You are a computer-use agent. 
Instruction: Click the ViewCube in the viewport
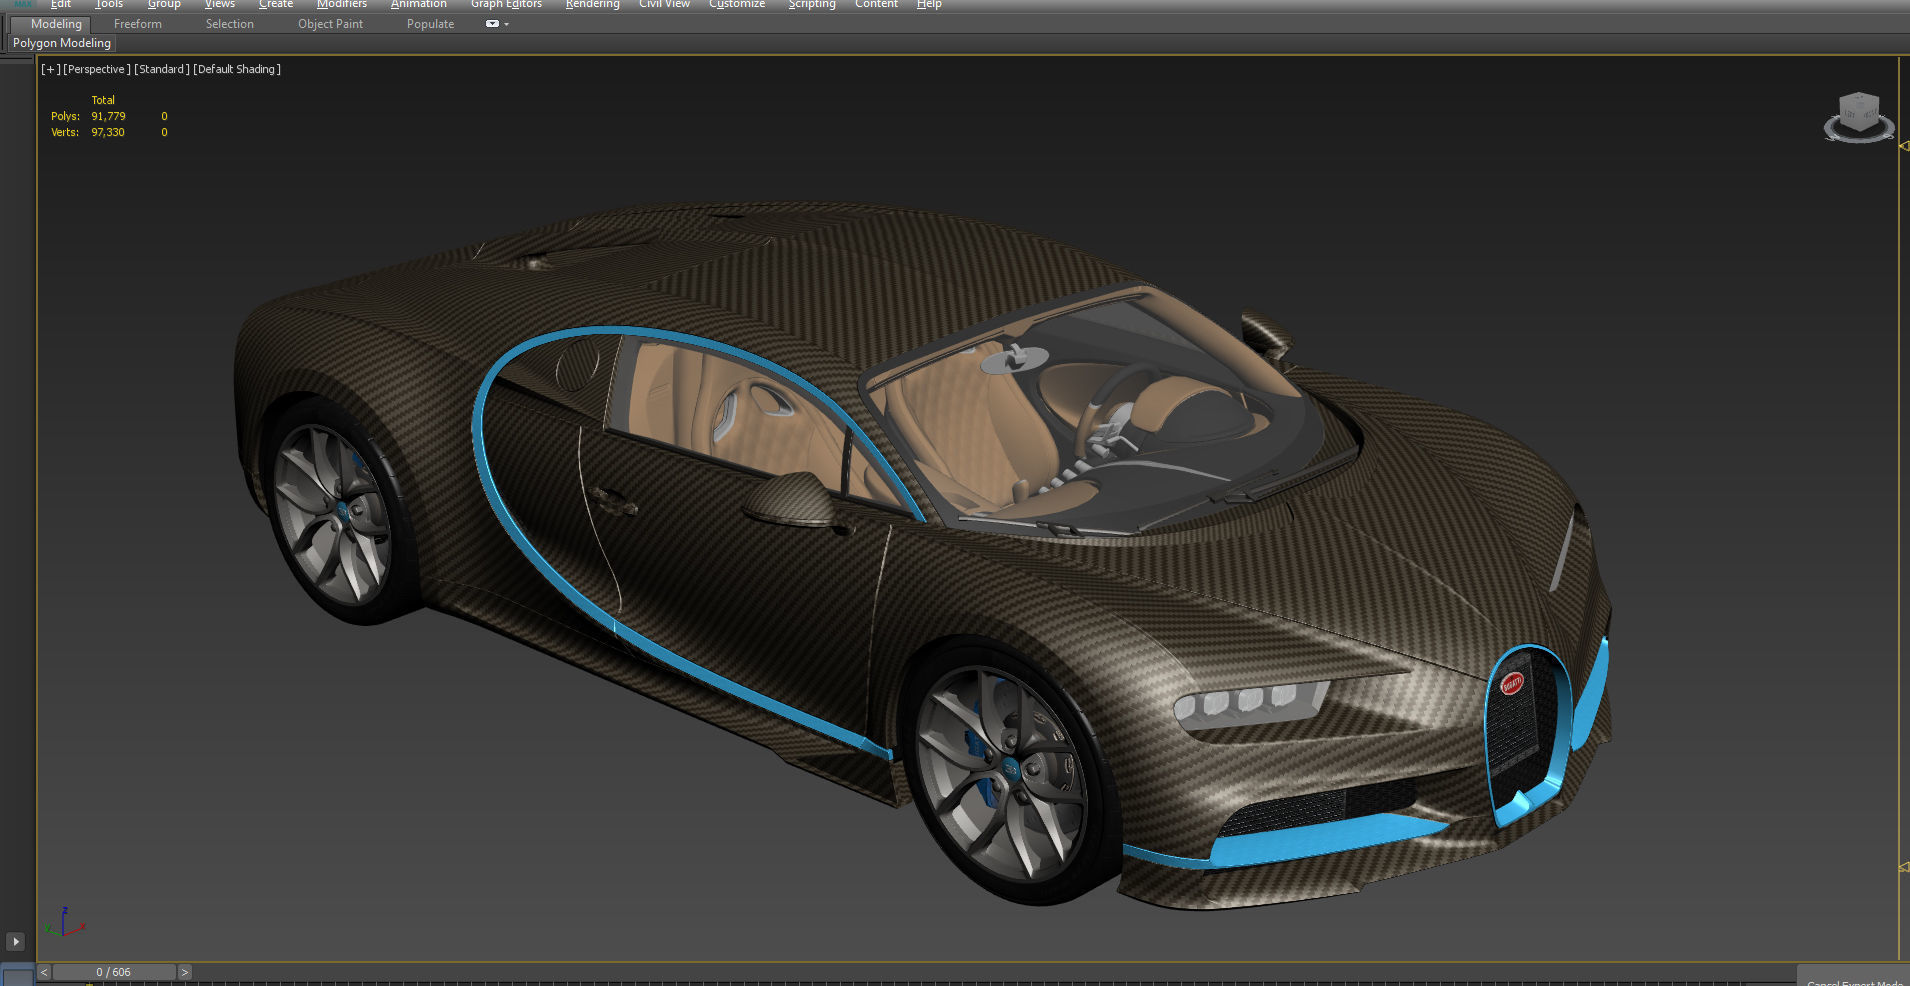coord(1859,110)
